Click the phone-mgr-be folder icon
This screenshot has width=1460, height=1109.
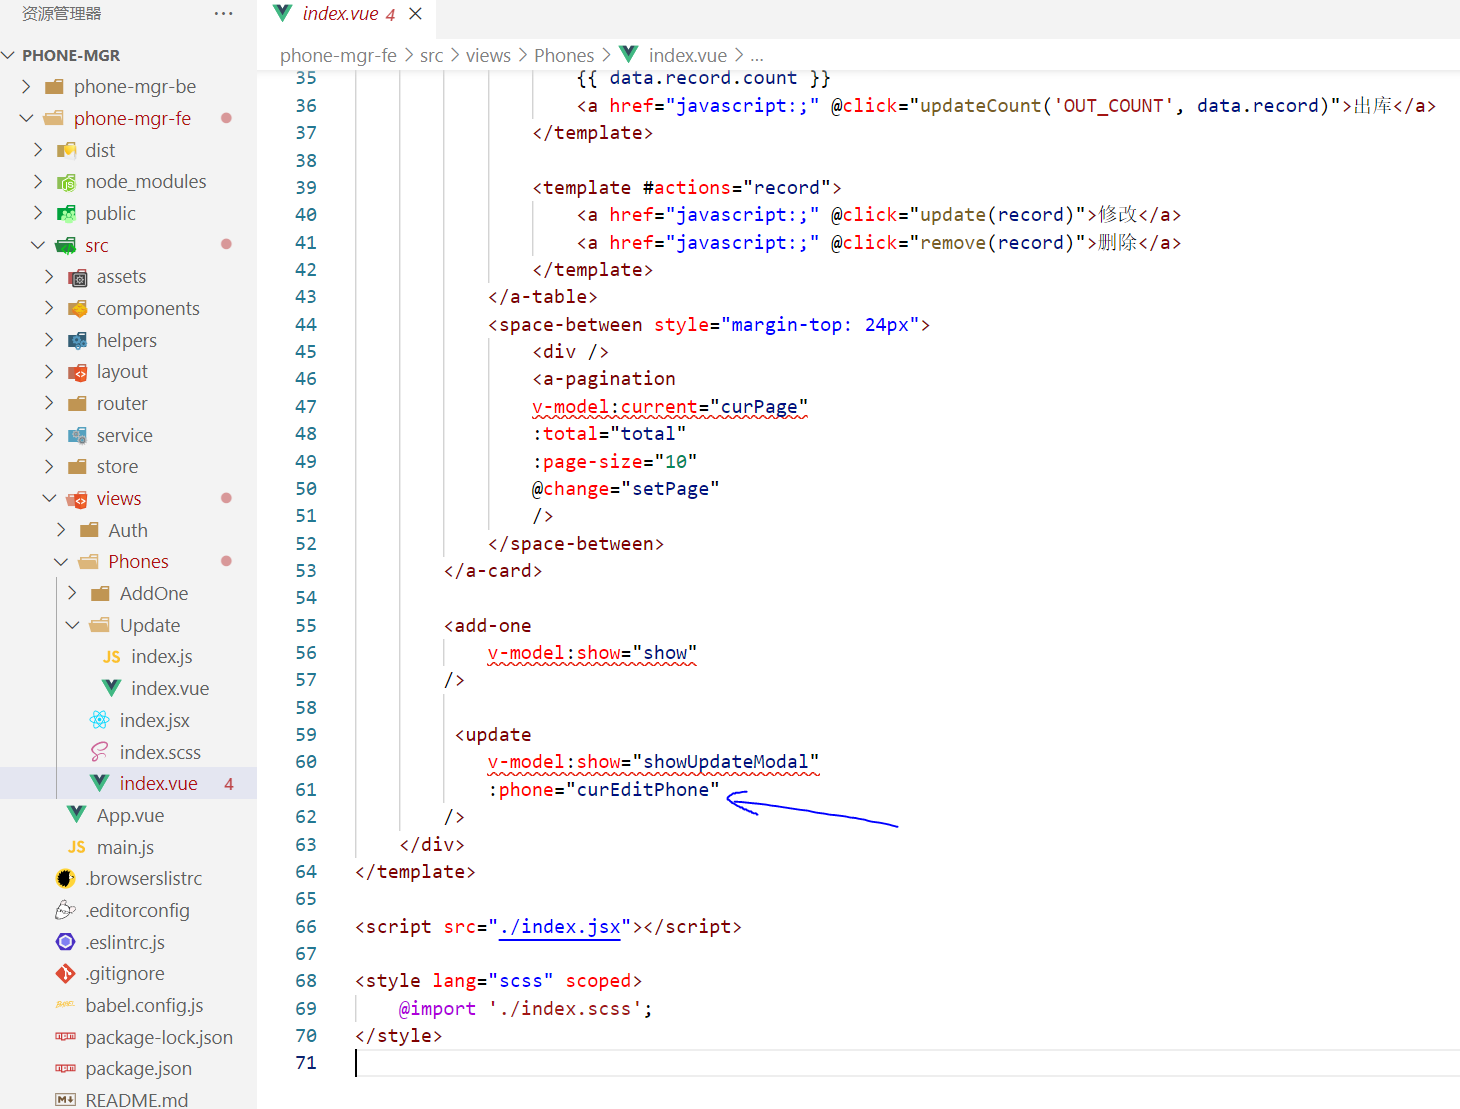pos(55,87)
